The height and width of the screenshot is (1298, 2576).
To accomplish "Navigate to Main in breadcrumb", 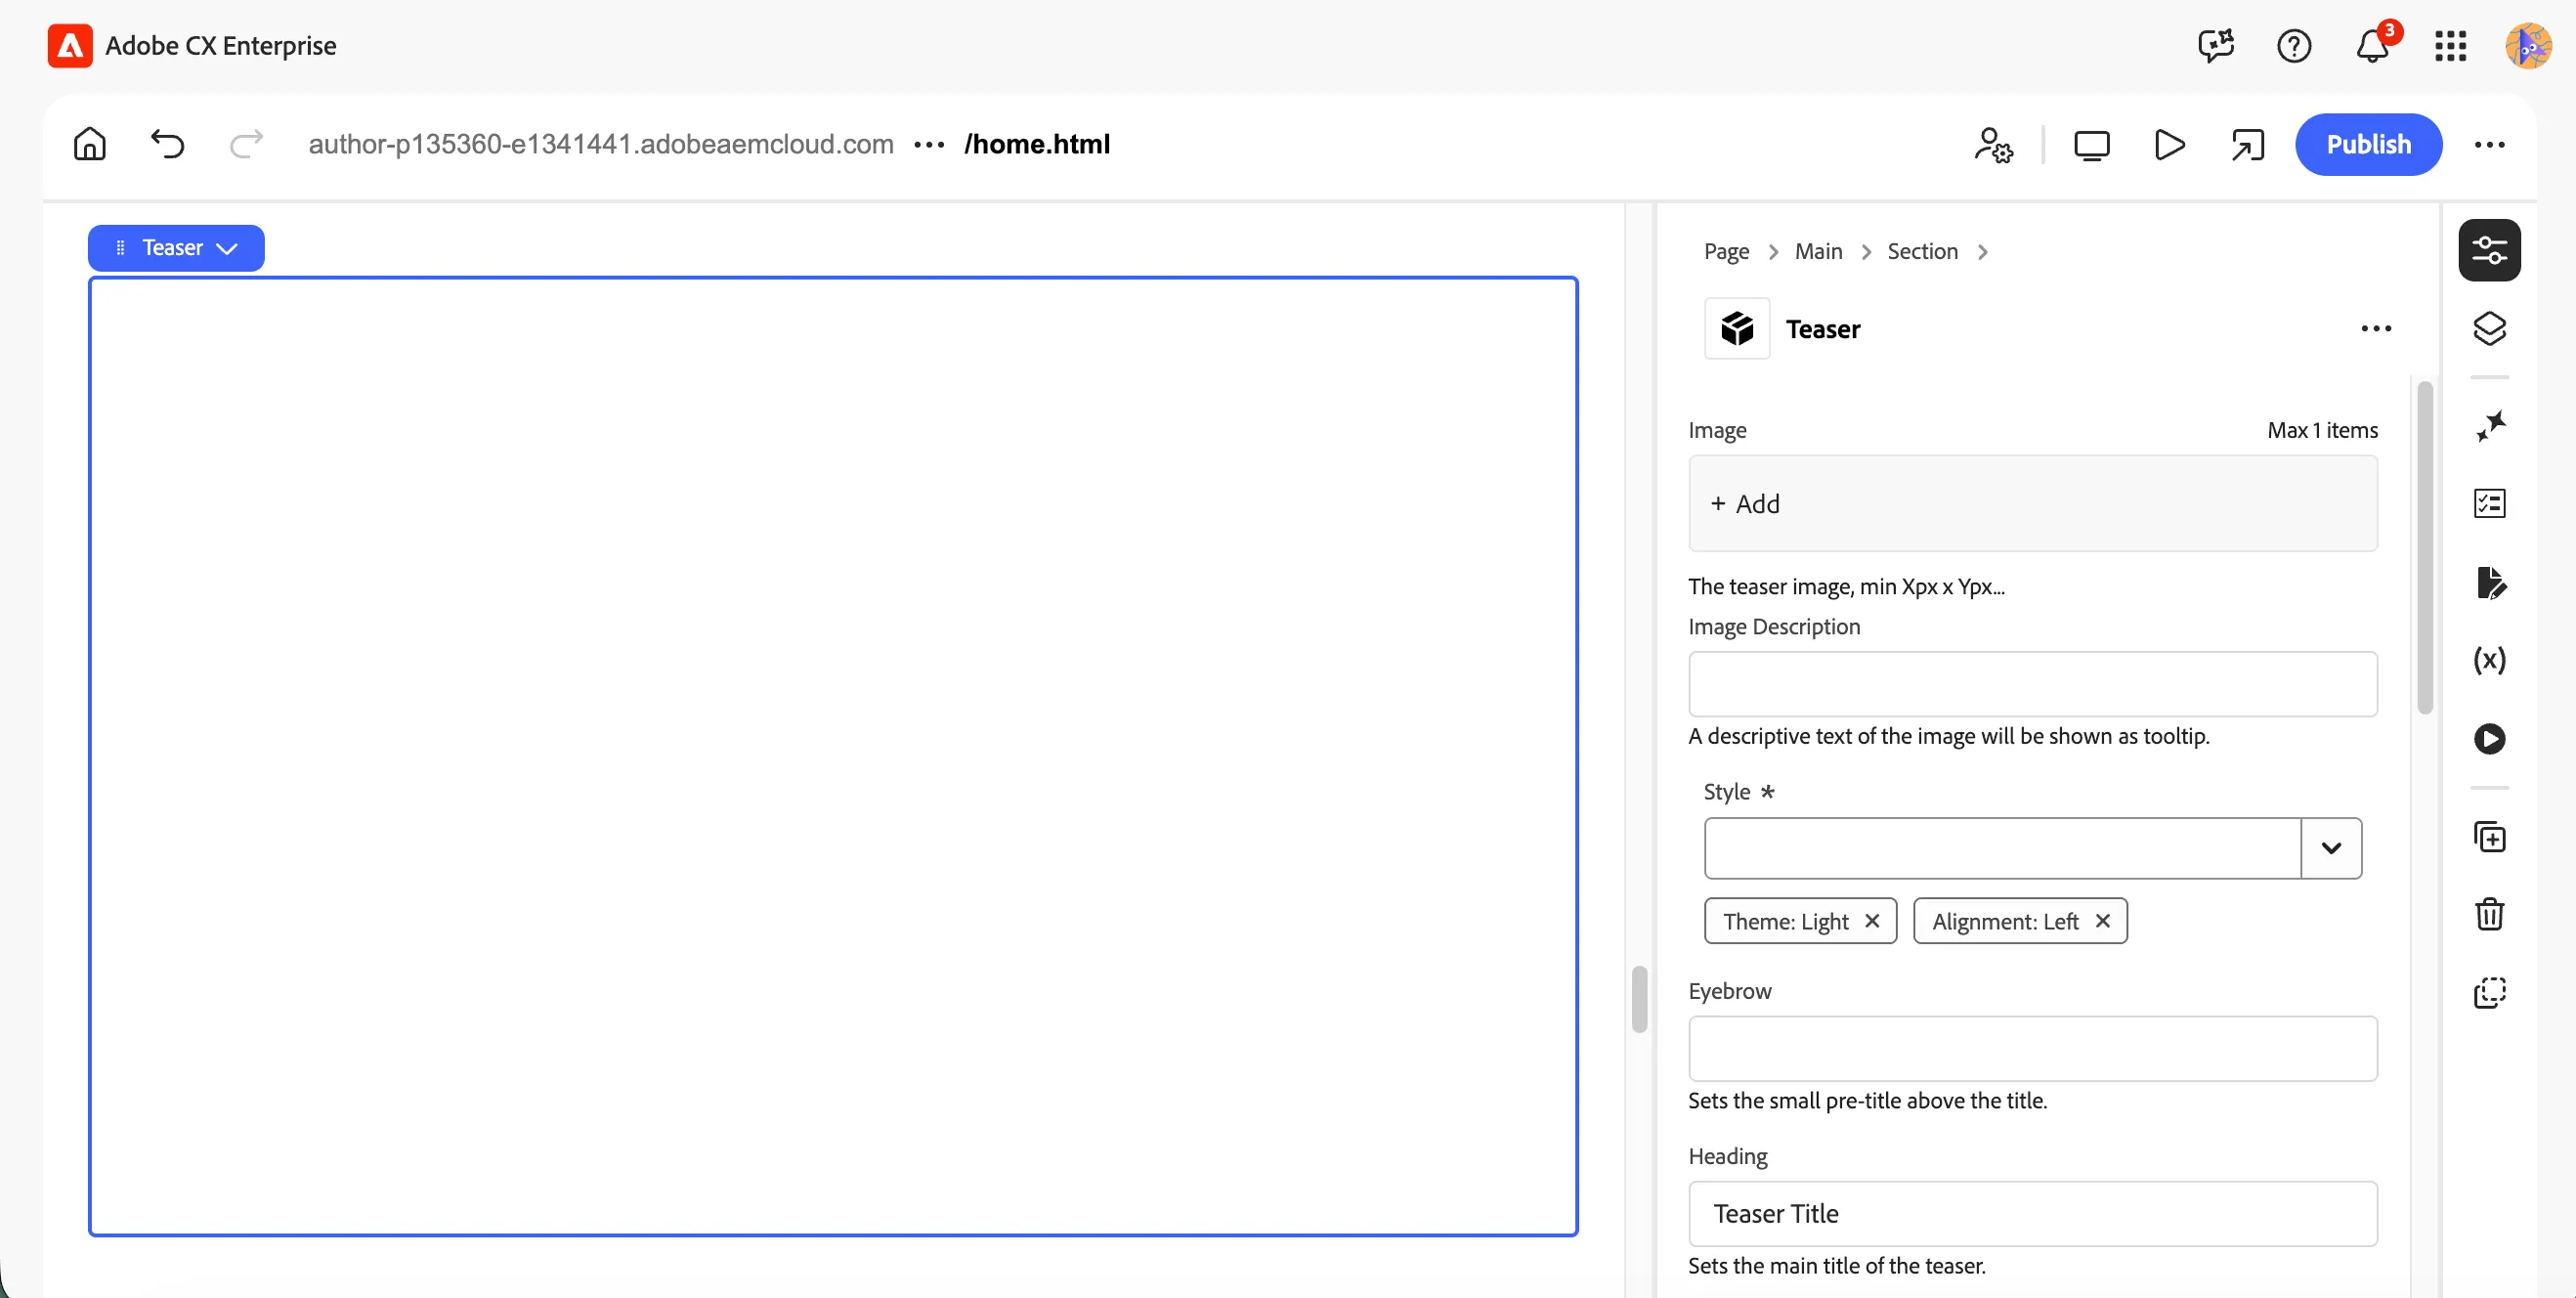I will (1818, 251).
